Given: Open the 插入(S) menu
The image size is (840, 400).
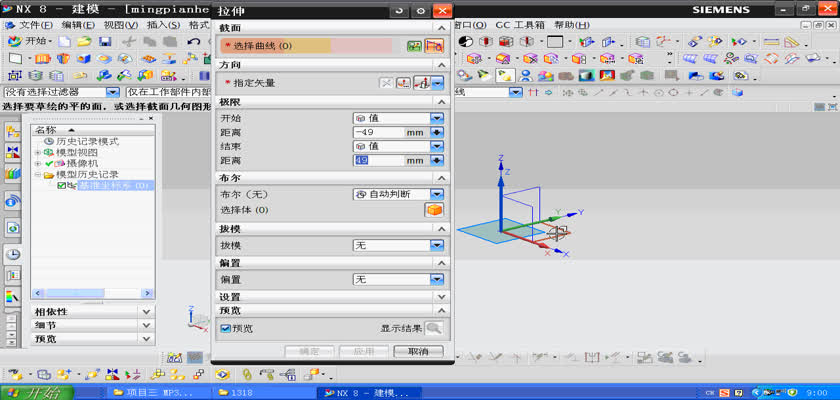Looking at the screenshot, I should [163, 25].
